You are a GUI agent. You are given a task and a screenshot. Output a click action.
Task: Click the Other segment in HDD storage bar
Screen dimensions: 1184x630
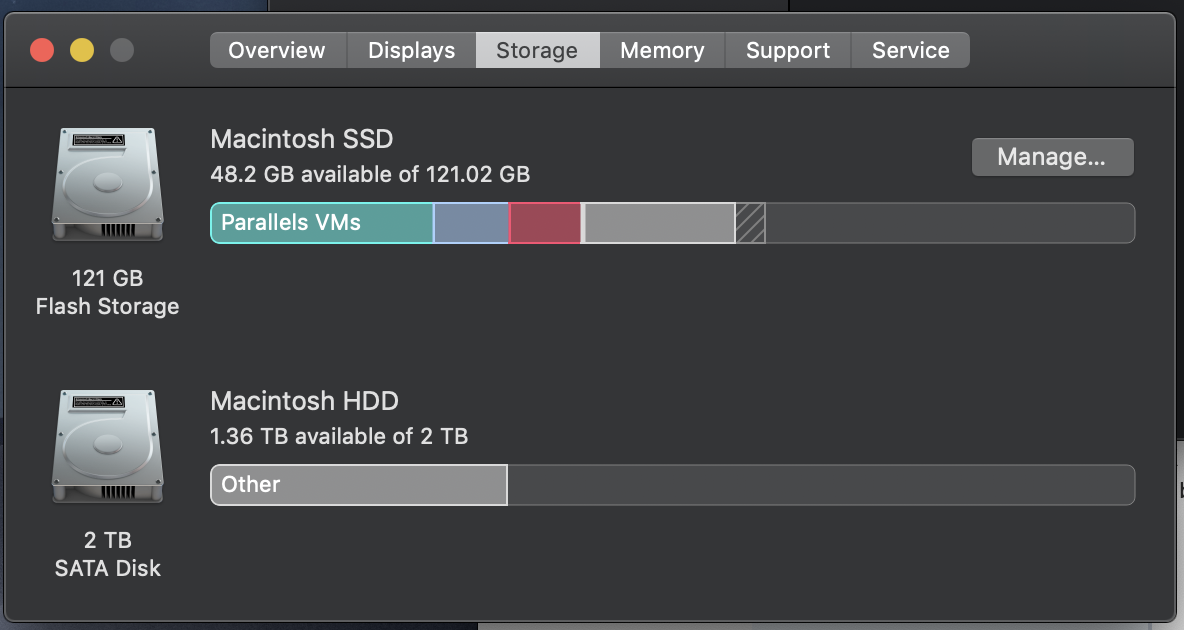point(359,485)
